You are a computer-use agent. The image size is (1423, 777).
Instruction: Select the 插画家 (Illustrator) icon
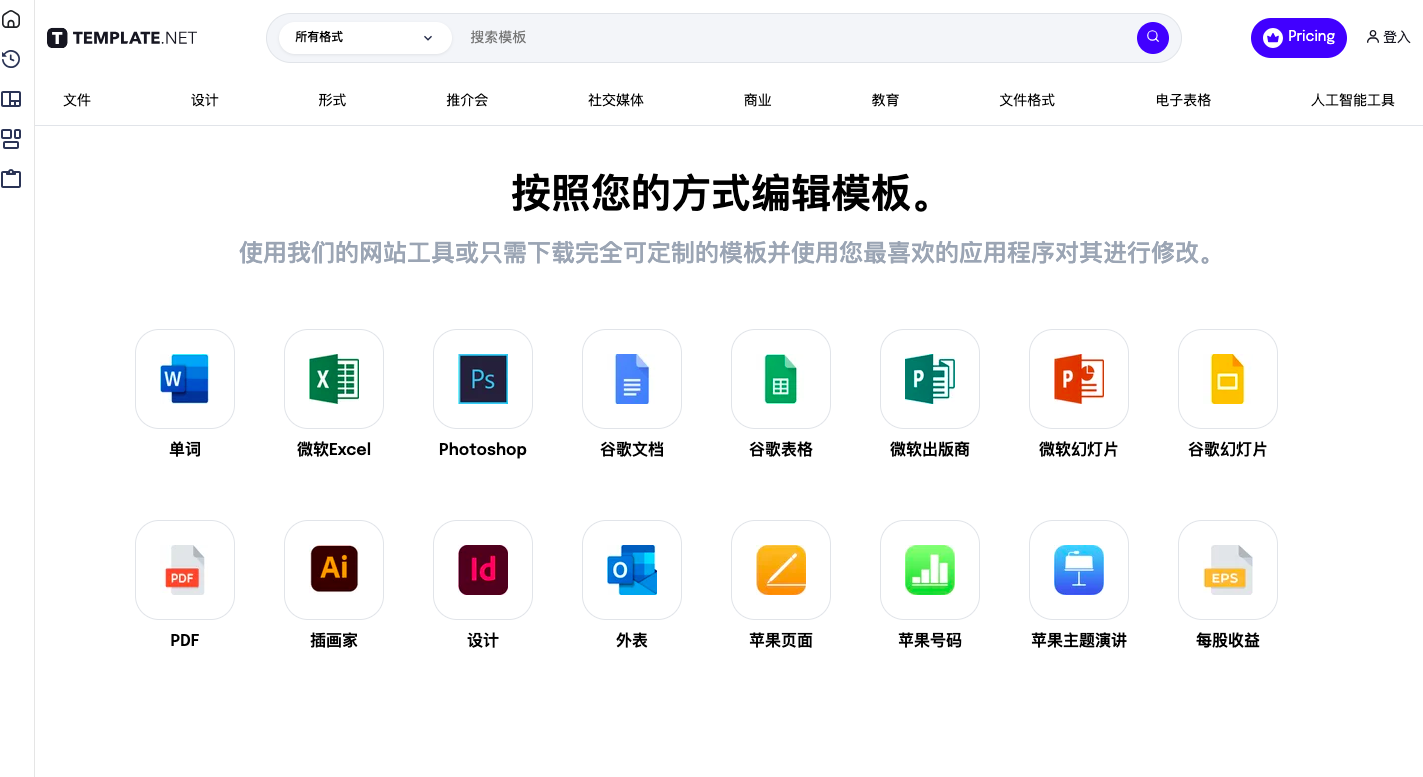333,570
